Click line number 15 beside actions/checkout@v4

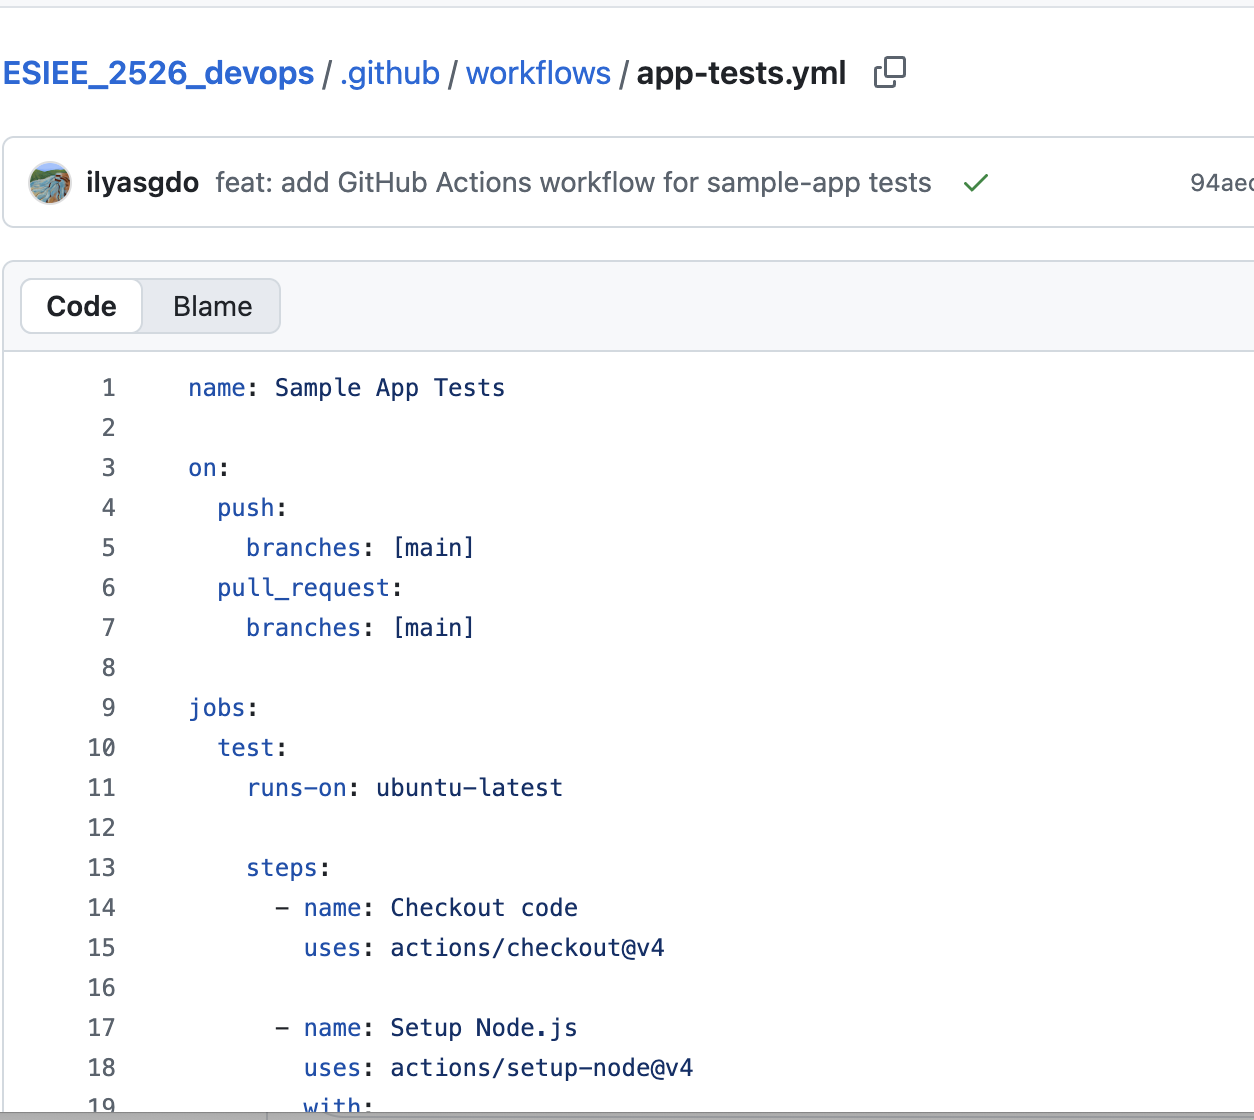102,948
